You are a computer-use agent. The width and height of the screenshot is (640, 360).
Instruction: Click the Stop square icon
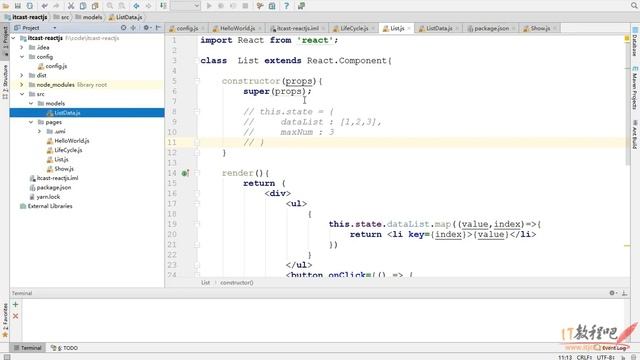click(x=245, y=6)
